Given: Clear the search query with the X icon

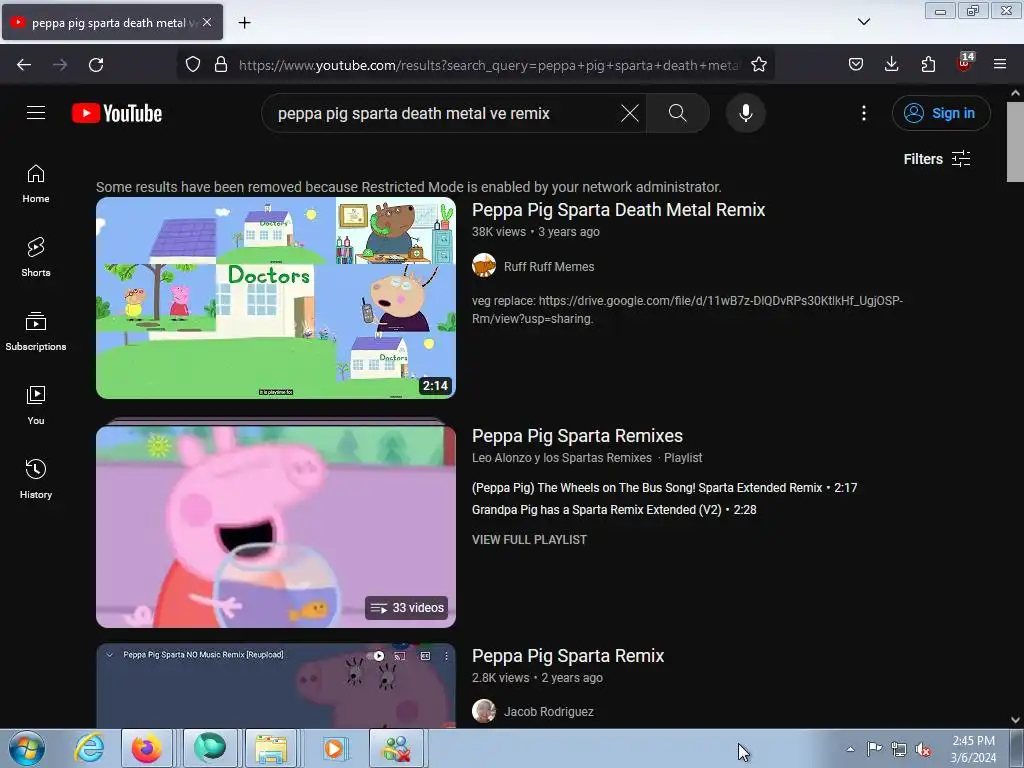Looking at the screenshot, I should point(630,113).
